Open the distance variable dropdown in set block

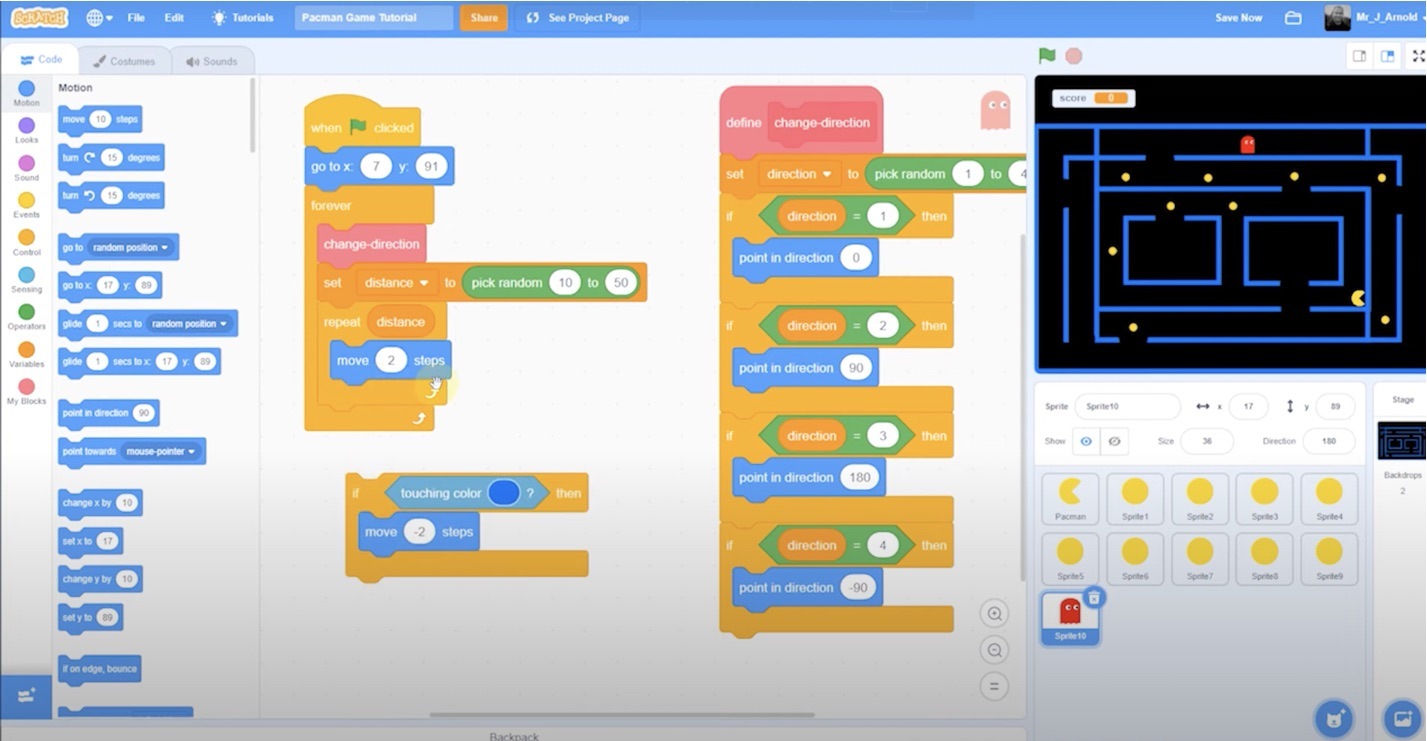[395, 283]
